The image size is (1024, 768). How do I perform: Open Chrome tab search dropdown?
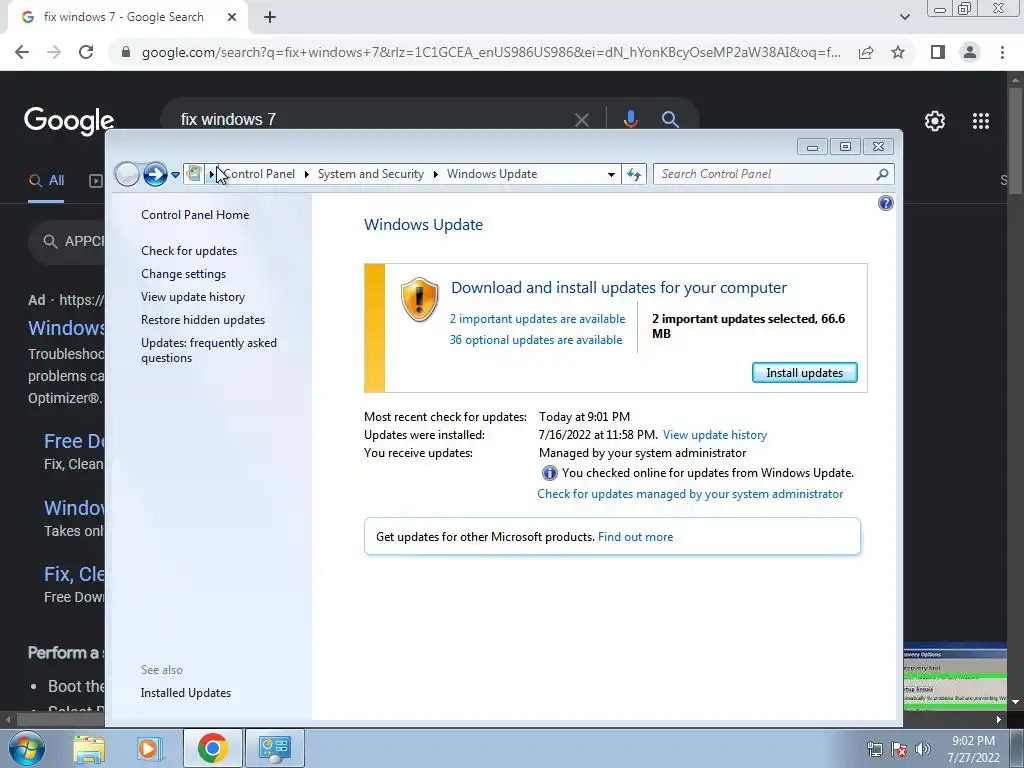point(904,17)
